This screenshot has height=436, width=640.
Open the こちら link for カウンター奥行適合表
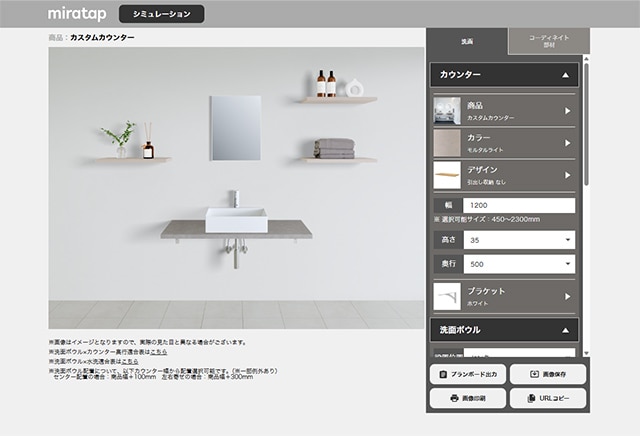tap(159, 352)
